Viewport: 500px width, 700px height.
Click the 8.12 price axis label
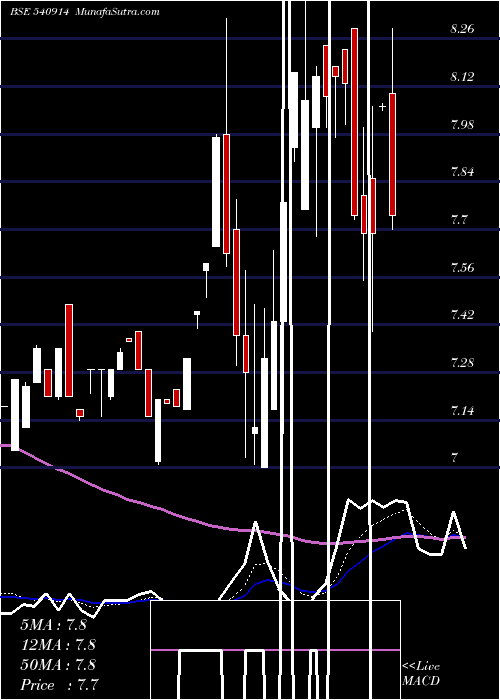462,77
